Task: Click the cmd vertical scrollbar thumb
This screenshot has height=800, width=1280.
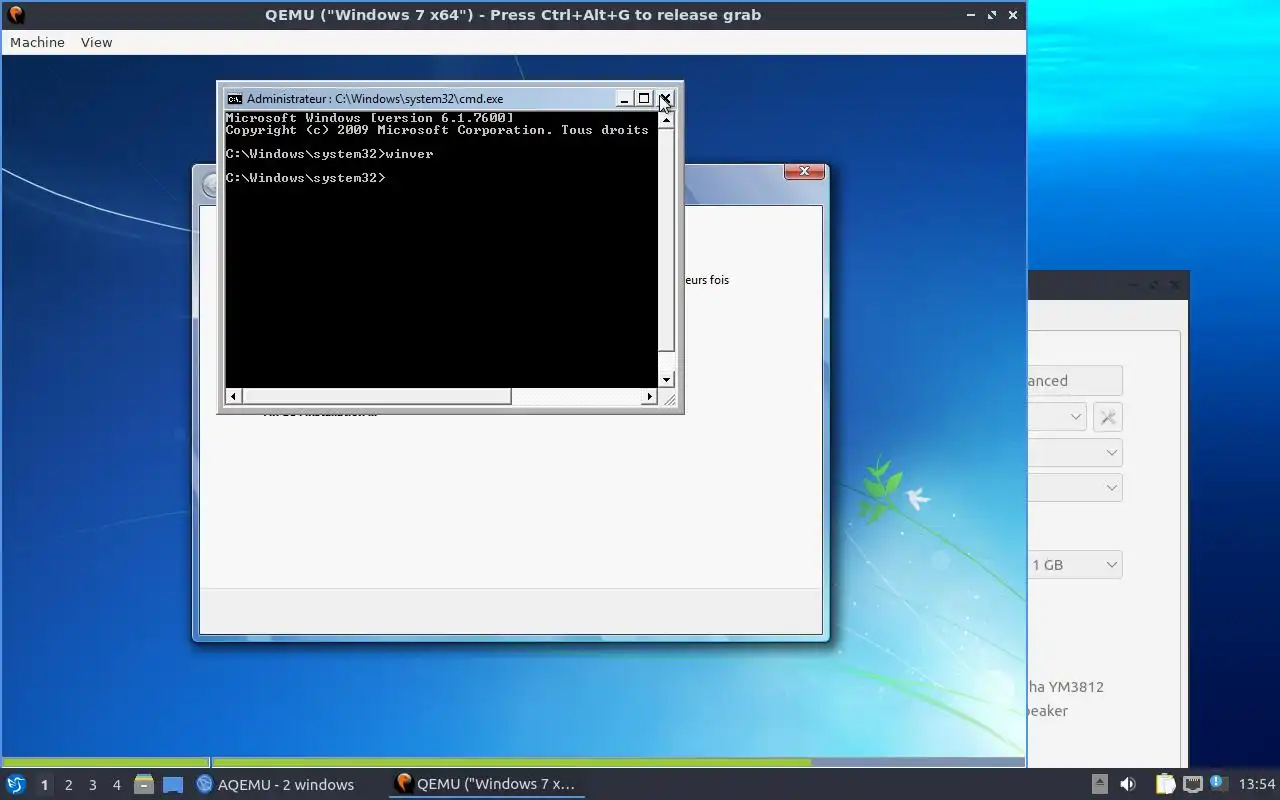Action: point(667,240)
